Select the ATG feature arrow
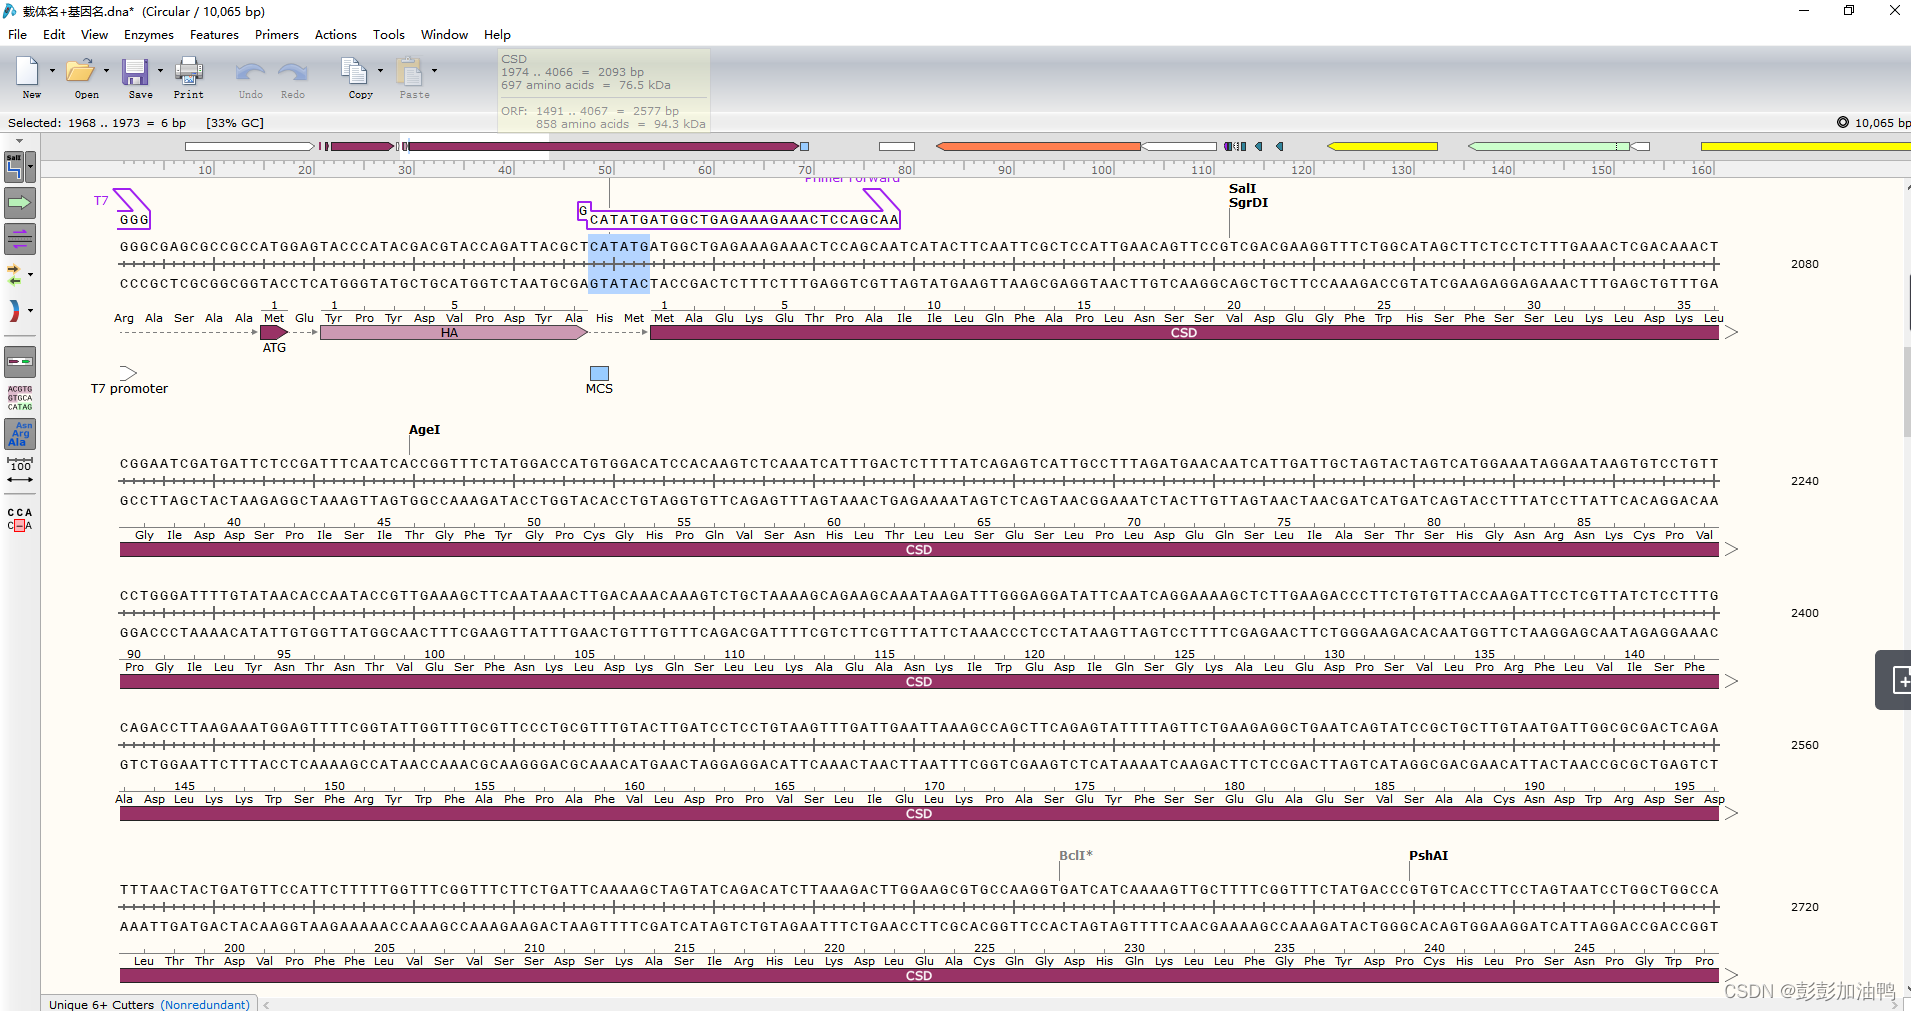 click(x=274, y=332)
